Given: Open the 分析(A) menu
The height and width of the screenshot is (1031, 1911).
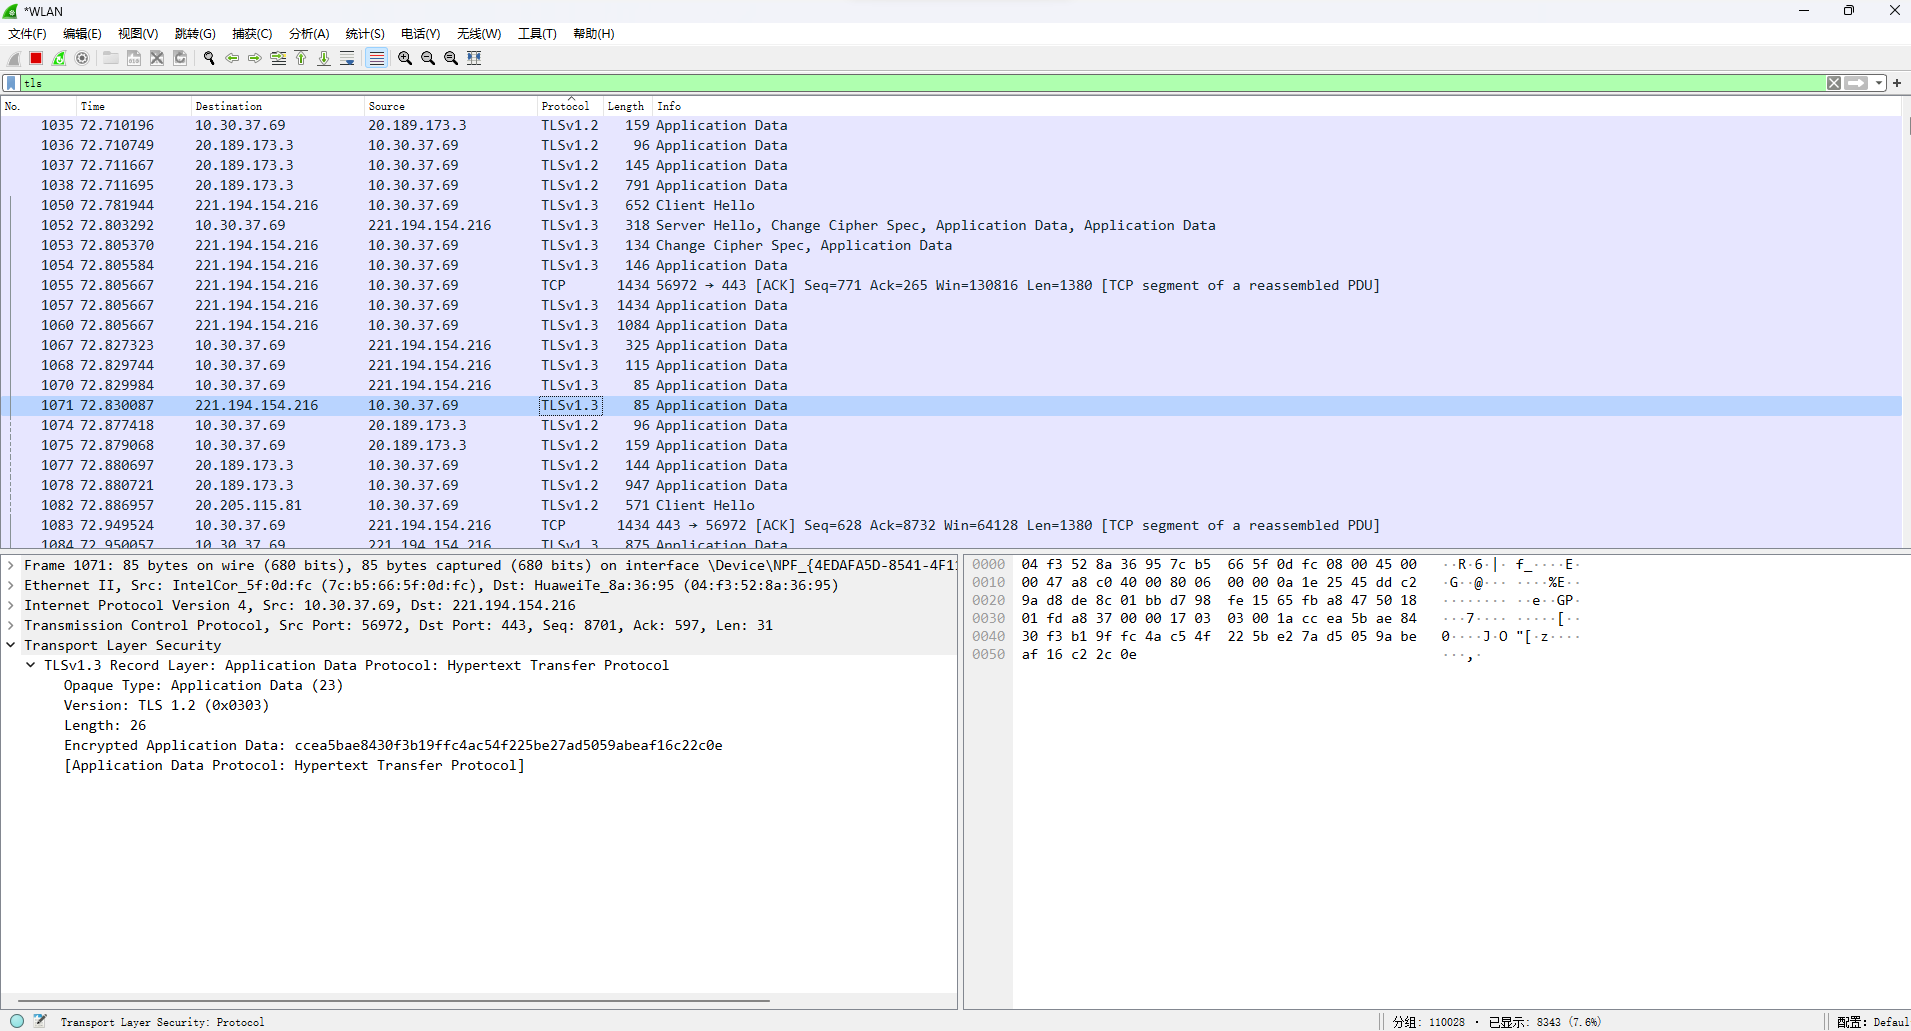Looking at the screenshot, I should click(309, 34).
